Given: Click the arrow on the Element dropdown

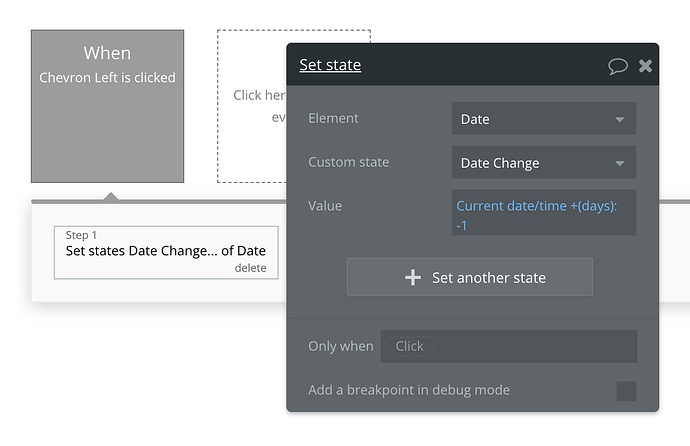Looking at the screenshot, I should tap(620, 120).
